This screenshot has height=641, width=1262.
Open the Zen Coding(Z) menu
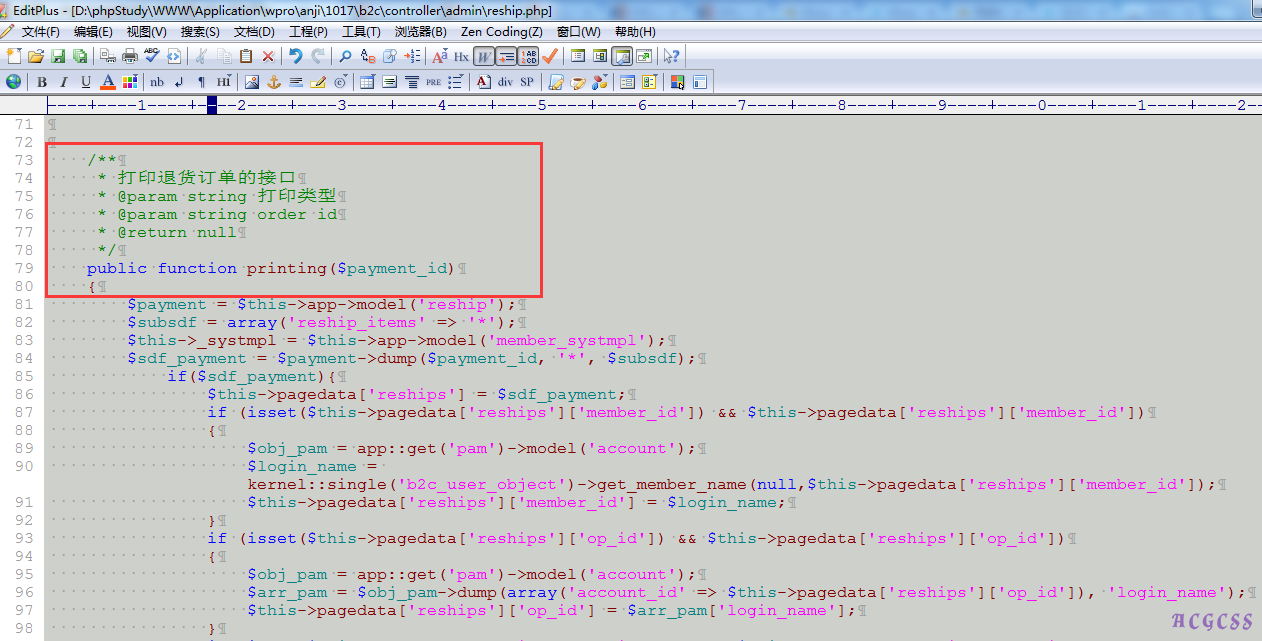(501, 32)
